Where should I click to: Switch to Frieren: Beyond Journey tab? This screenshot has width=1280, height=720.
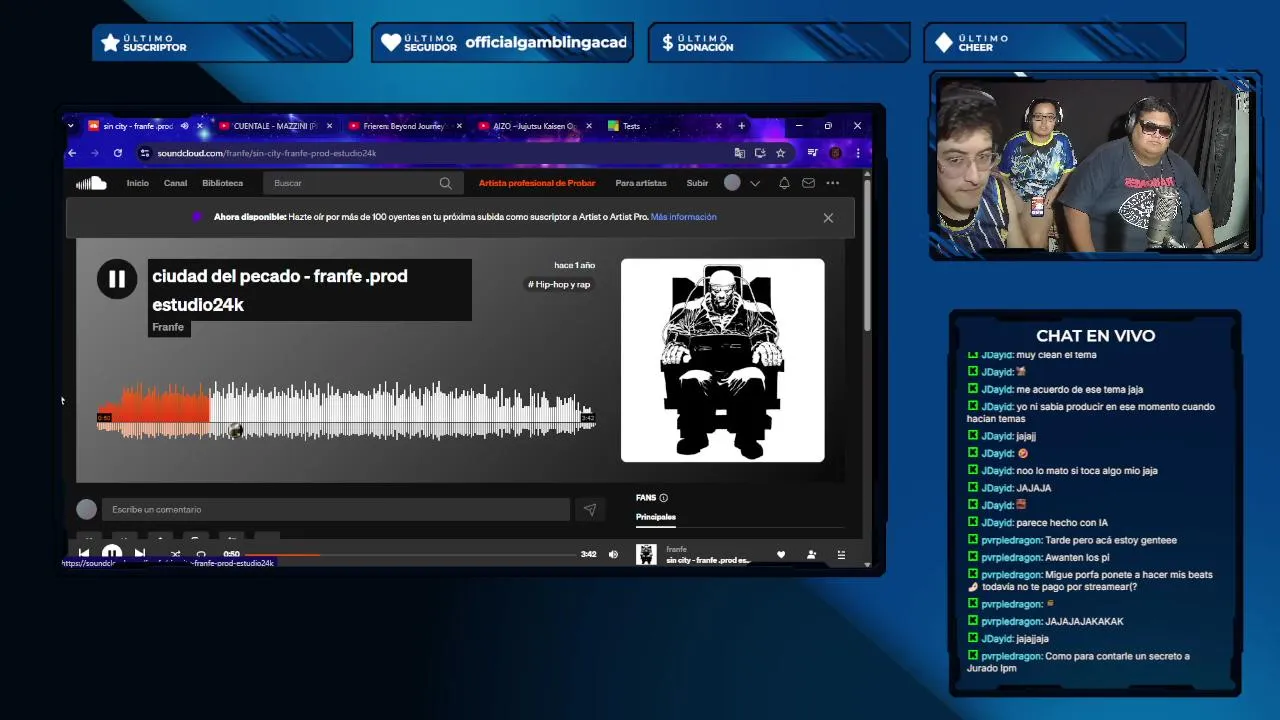(x=403, y=126)
